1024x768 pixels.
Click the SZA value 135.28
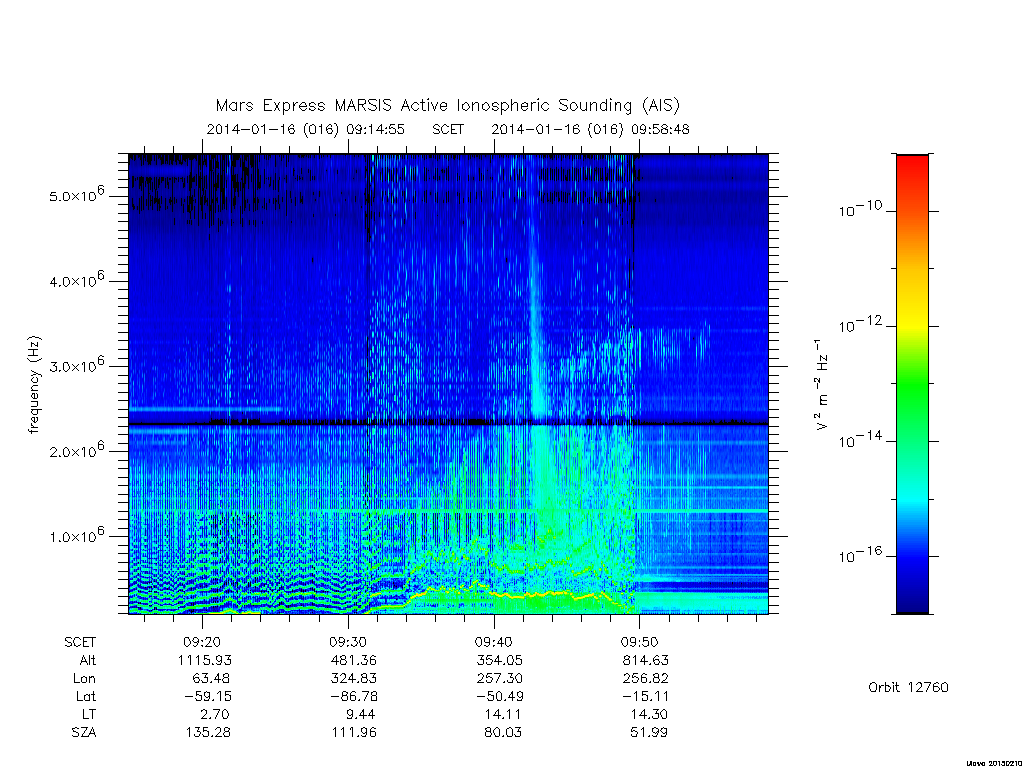pyautogui.click(x=207, y=732)
